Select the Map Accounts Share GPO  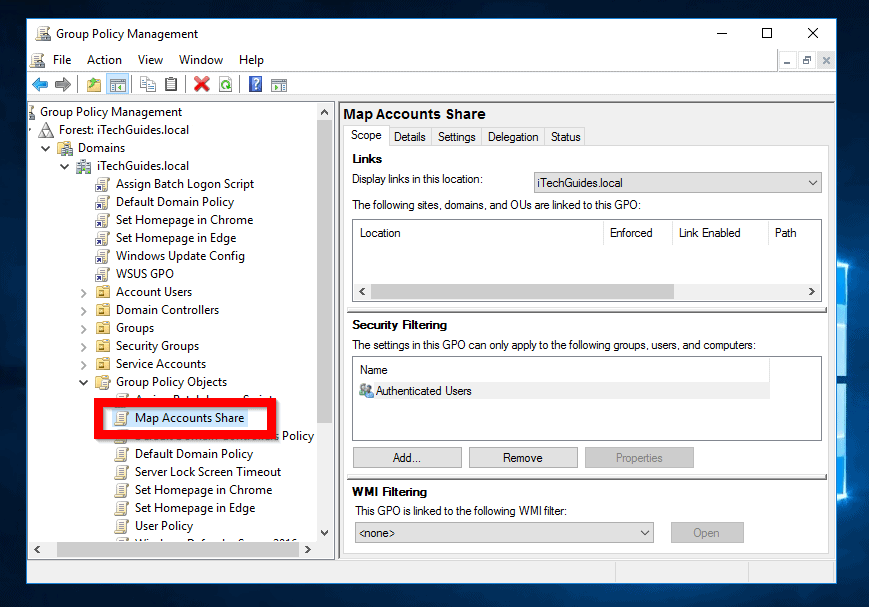pyautogui.click(x=190, y=417)
